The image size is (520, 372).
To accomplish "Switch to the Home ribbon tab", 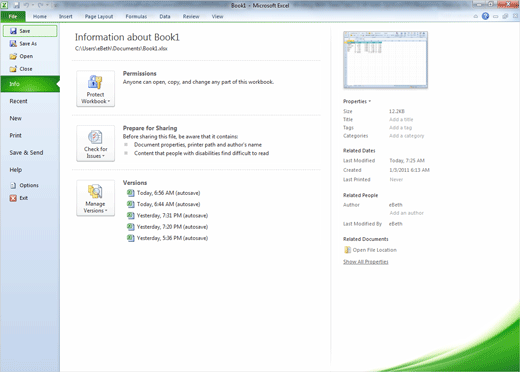I will click(40, 16).
